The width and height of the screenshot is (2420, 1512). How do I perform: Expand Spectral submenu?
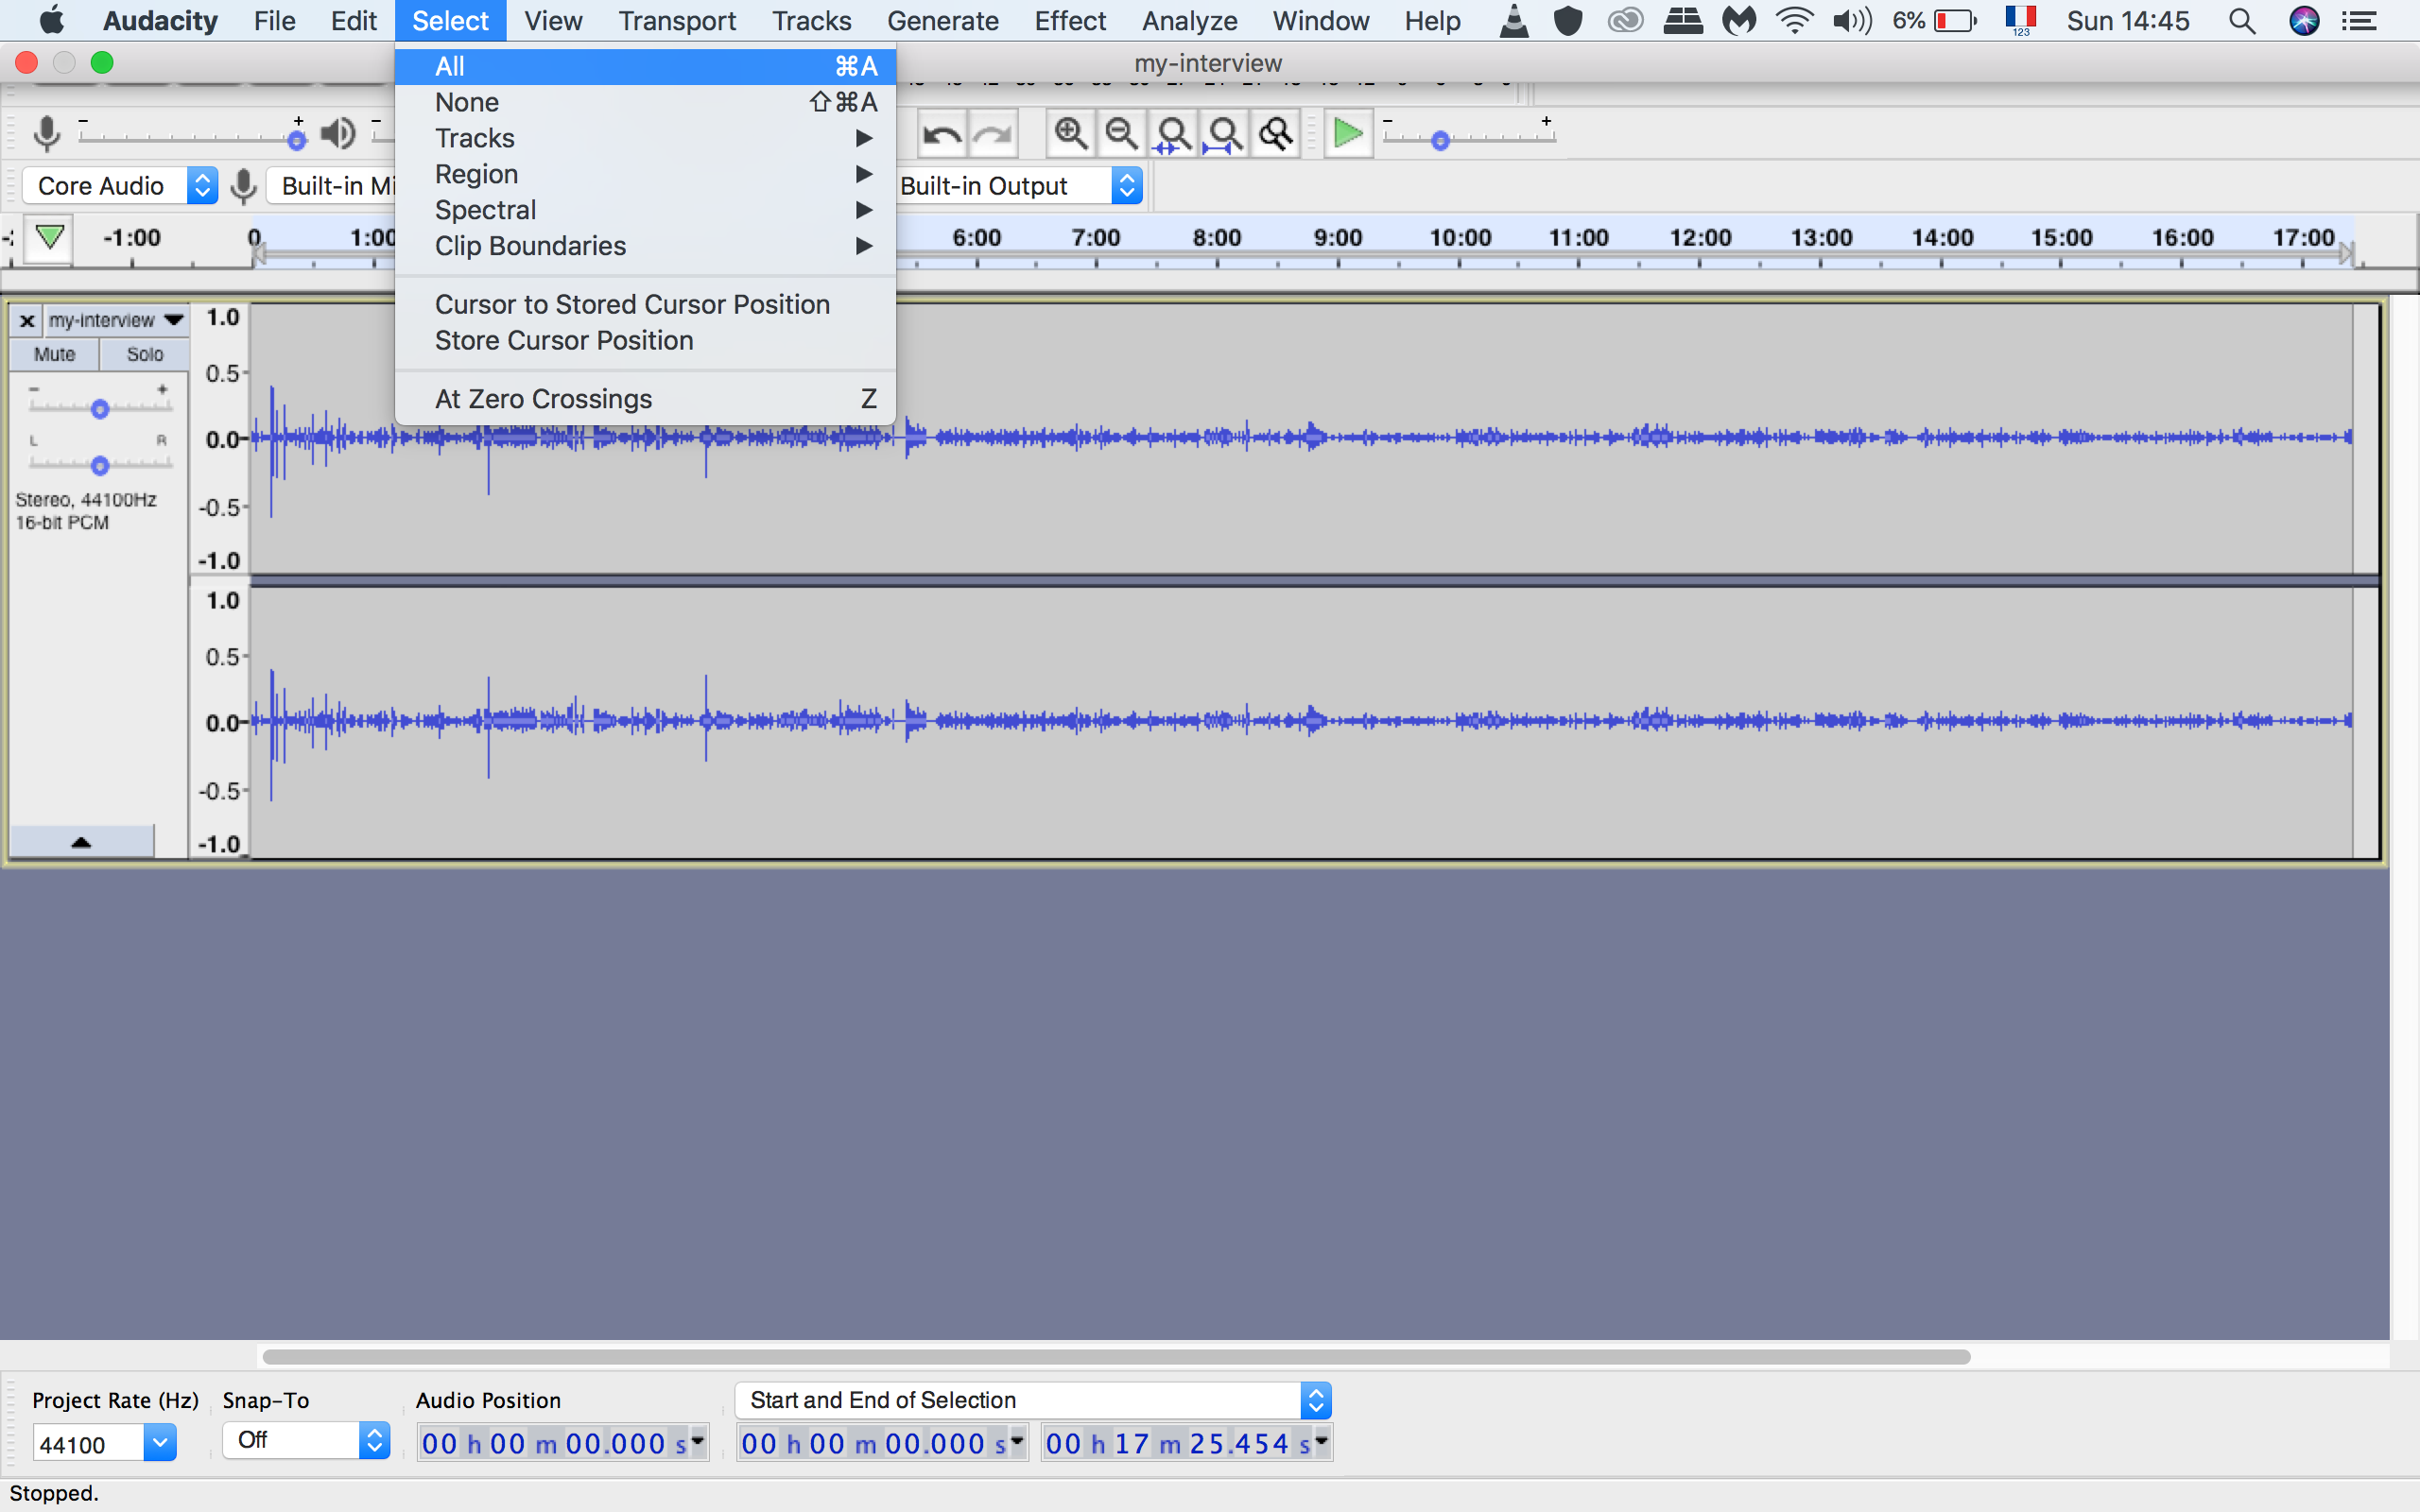click(645, 210)
